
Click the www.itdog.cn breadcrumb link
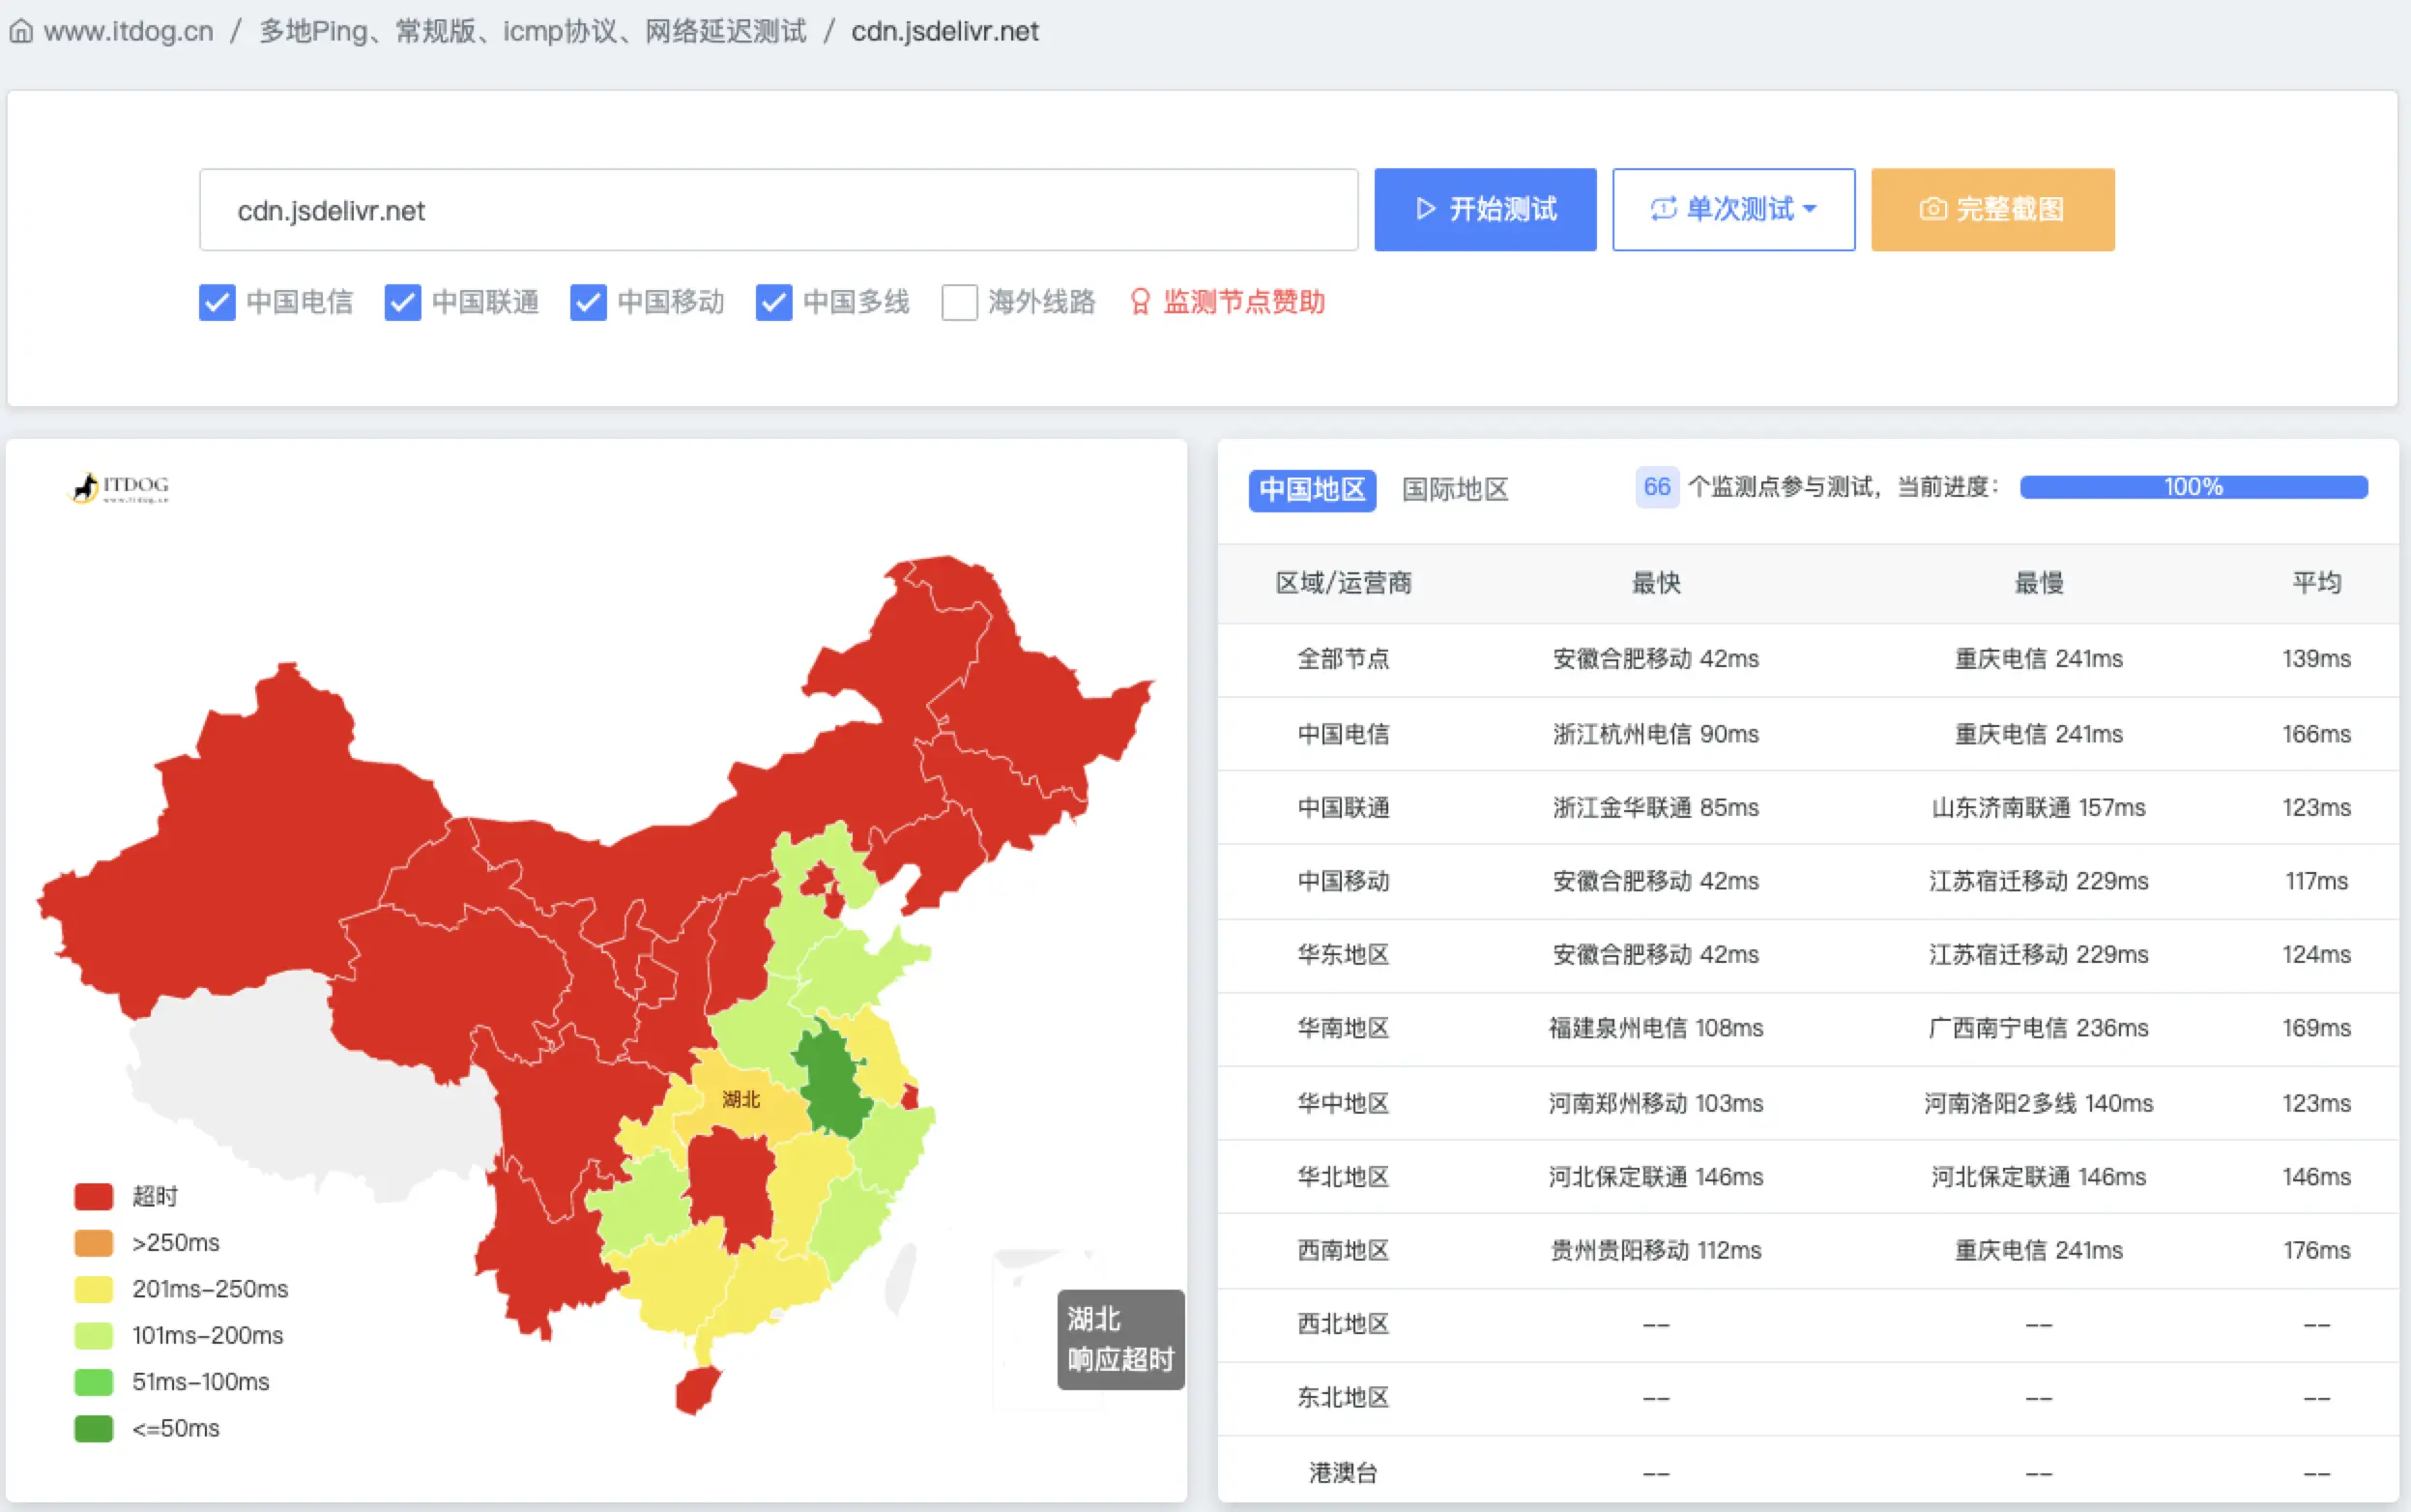128,32
